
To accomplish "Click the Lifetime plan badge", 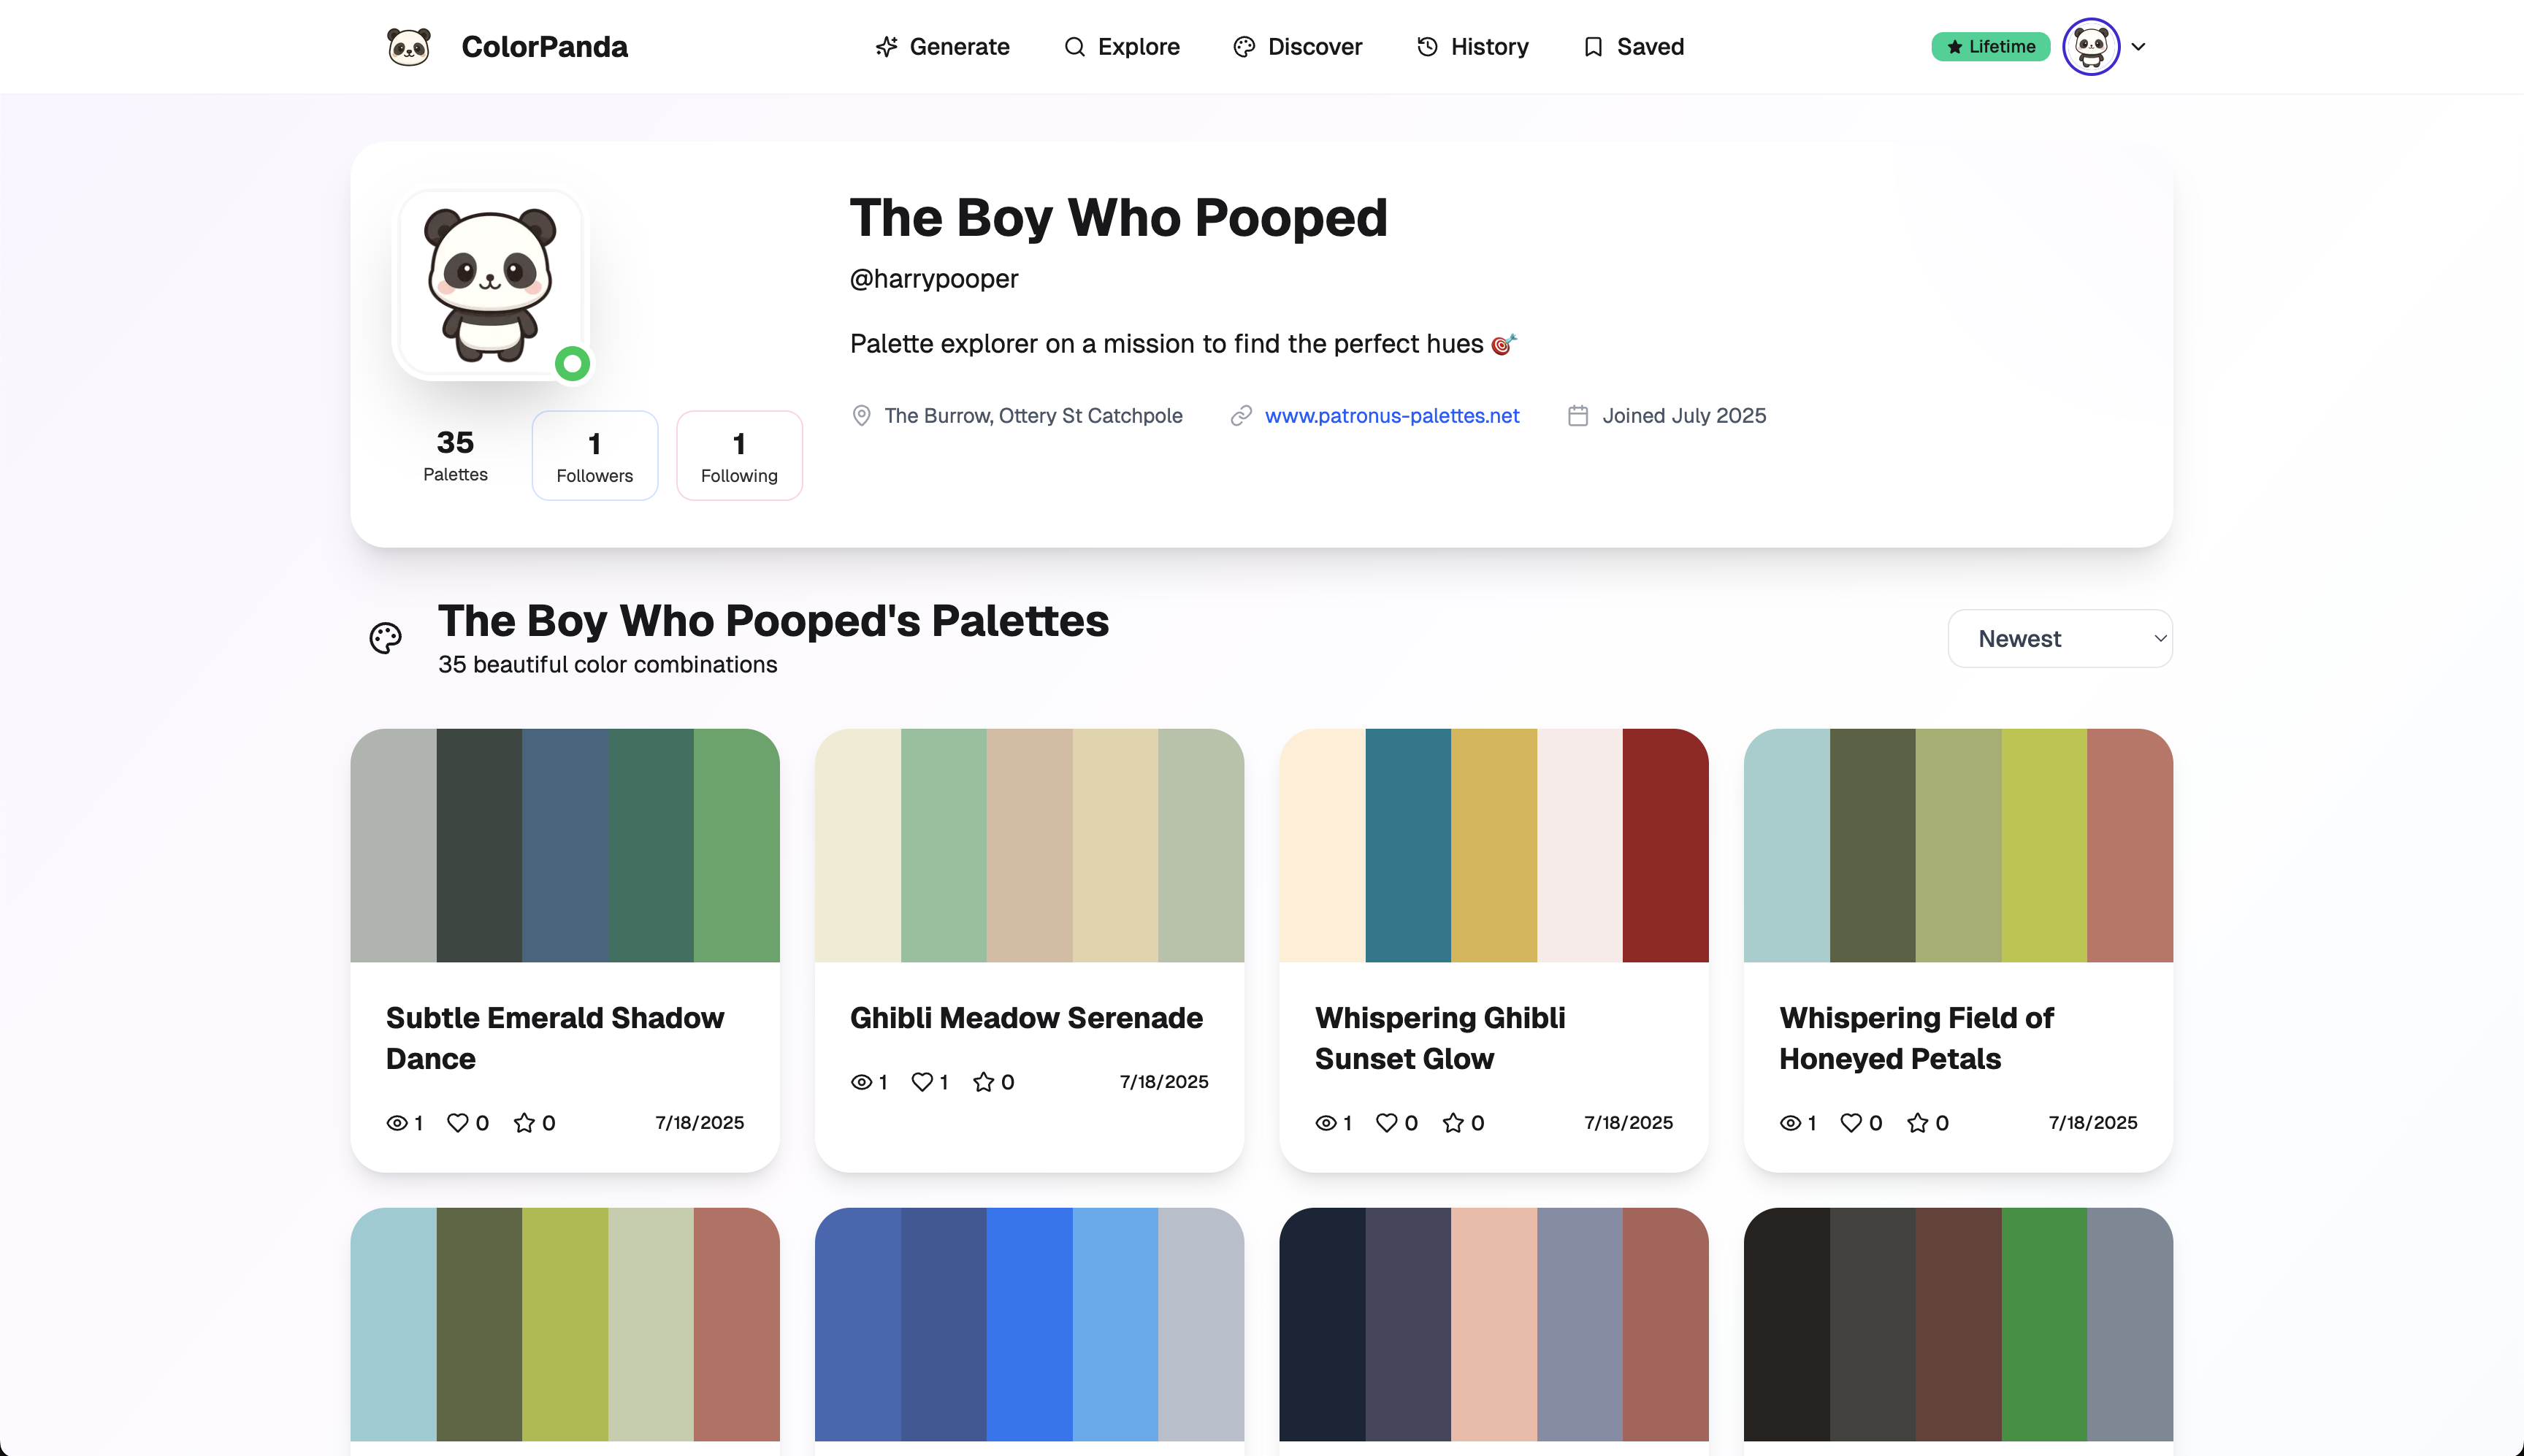I will point(1990,47).
